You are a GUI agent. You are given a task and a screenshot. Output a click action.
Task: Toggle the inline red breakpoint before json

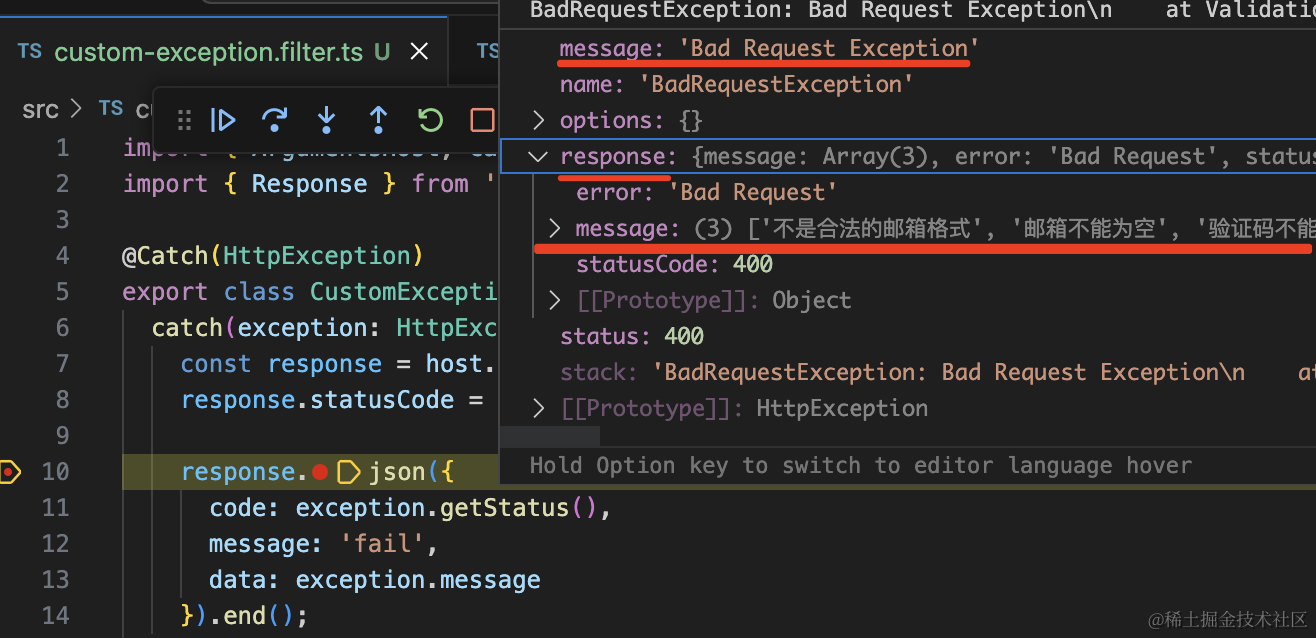pyautogui.click(x=320, y=472)
